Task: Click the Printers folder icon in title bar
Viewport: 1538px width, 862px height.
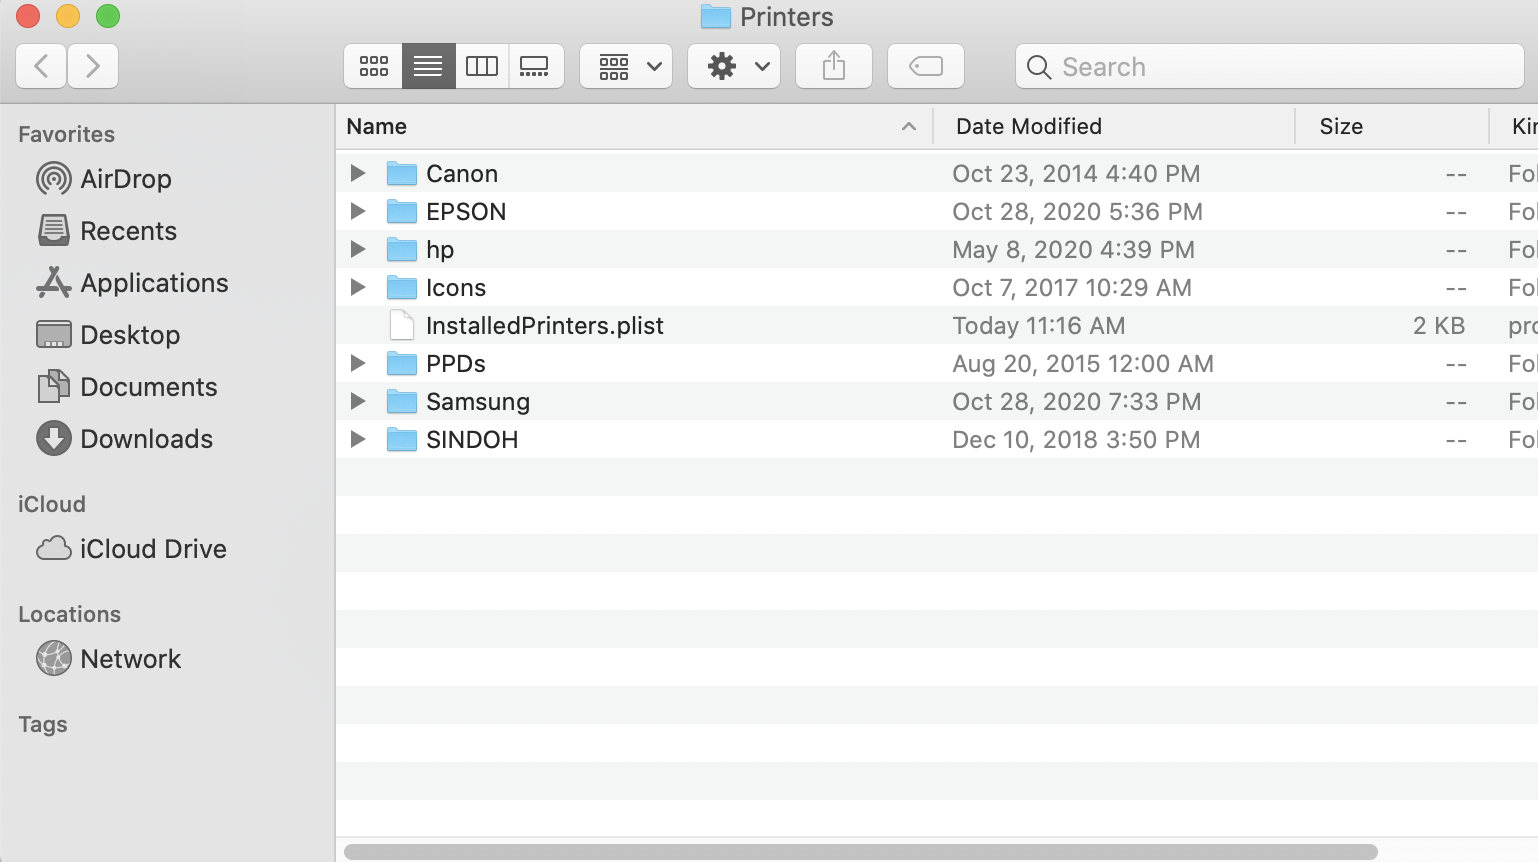Action: pyautogui.click(x=715, y=17)
